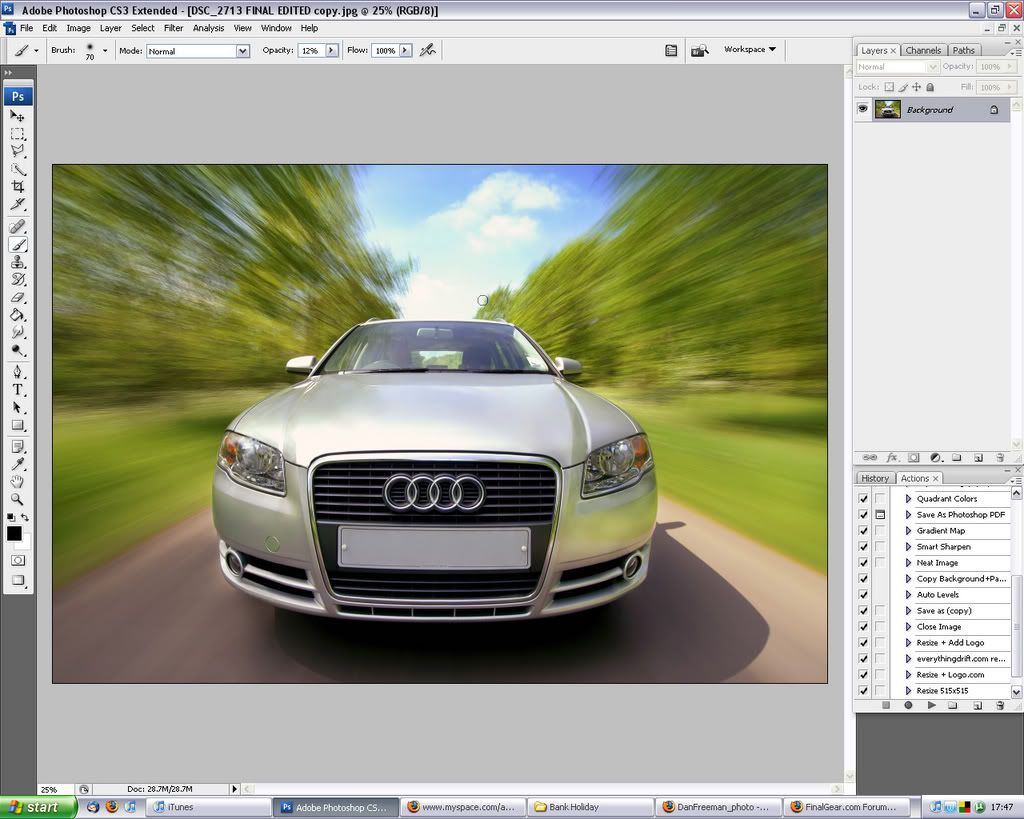Select the Rectangular Marquee tool

pyautogui.click(x=18, y=134)
